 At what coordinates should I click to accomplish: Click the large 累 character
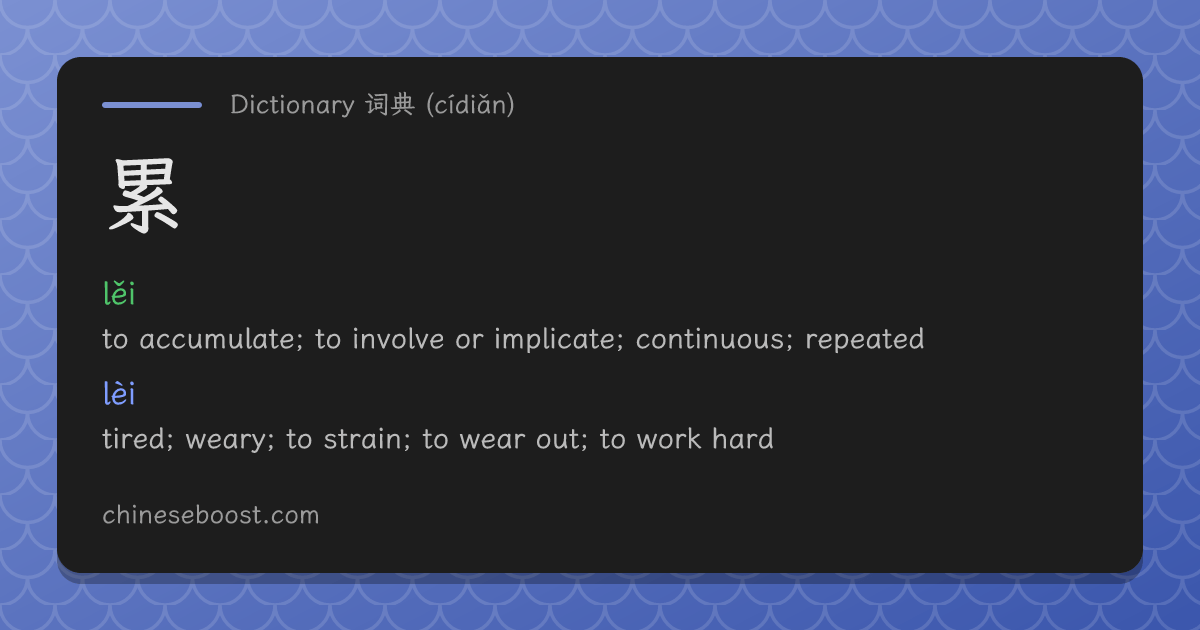tap(144, 198)
